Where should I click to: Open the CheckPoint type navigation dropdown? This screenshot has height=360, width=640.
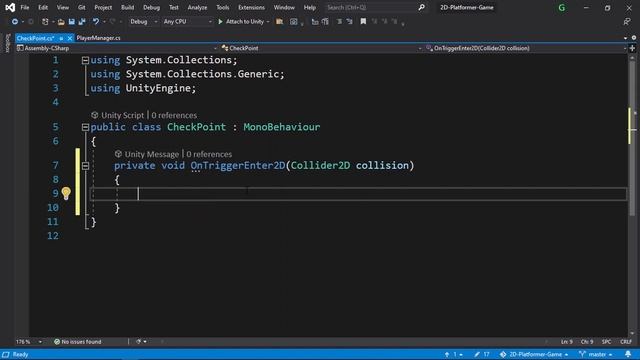[x=322, y=48]
